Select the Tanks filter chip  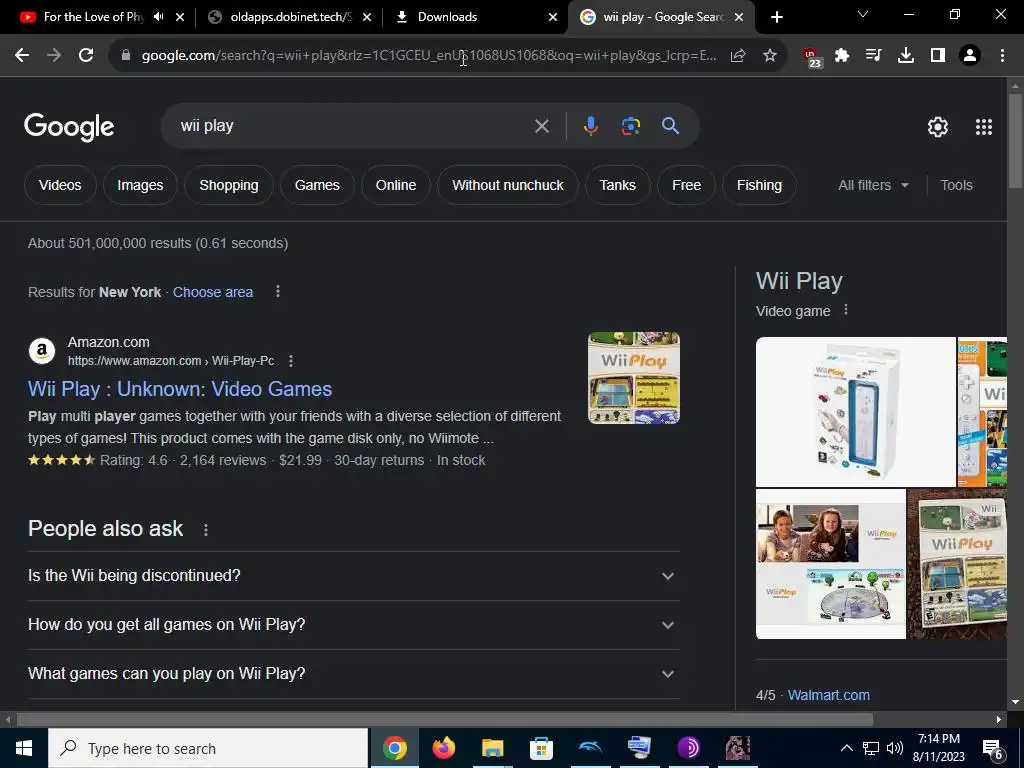pyautogui.click(x=618, y=185)
